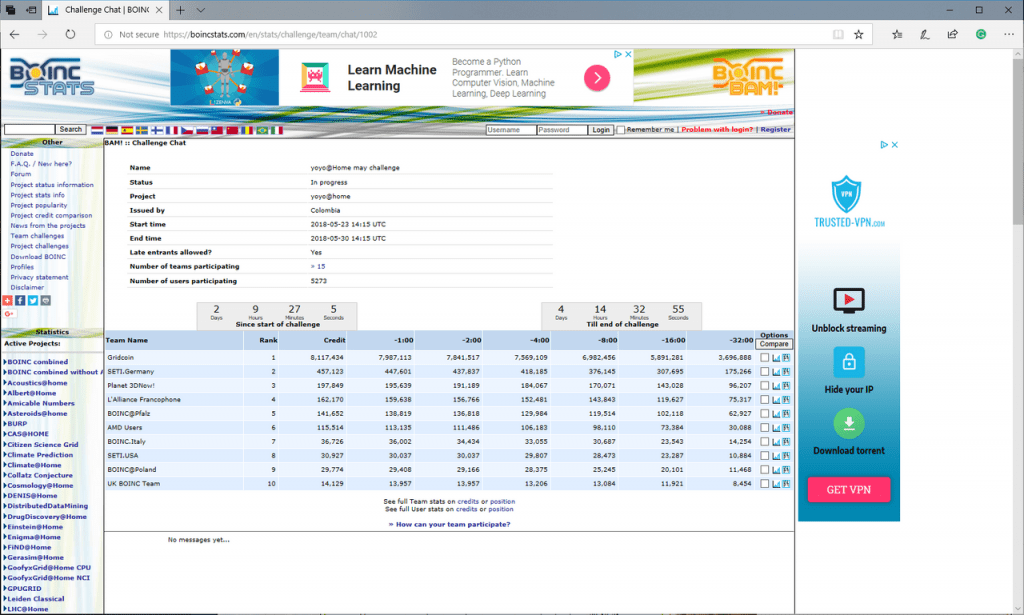The image size is (1024, 615).
Task: Open Team challenges in sidebar menu
Action: 37,236
